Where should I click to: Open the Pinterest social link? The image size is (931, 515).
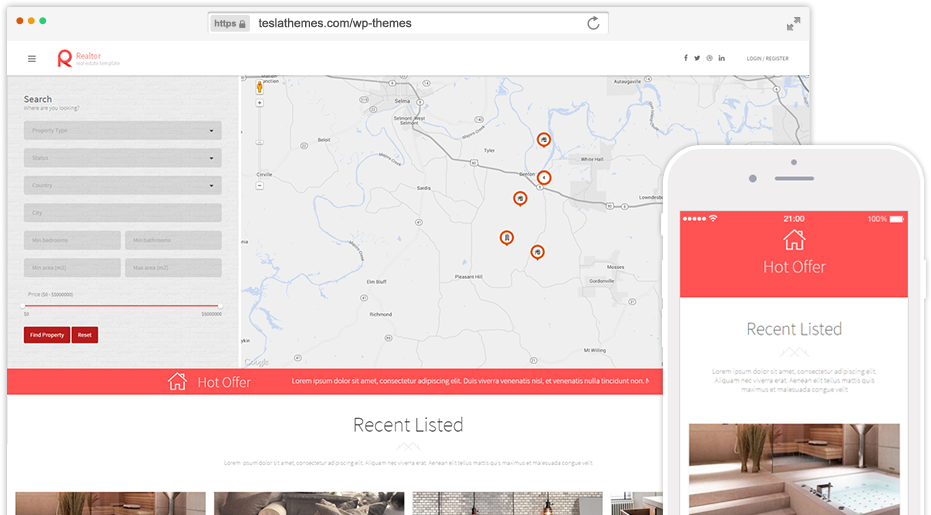pos(709,58)
